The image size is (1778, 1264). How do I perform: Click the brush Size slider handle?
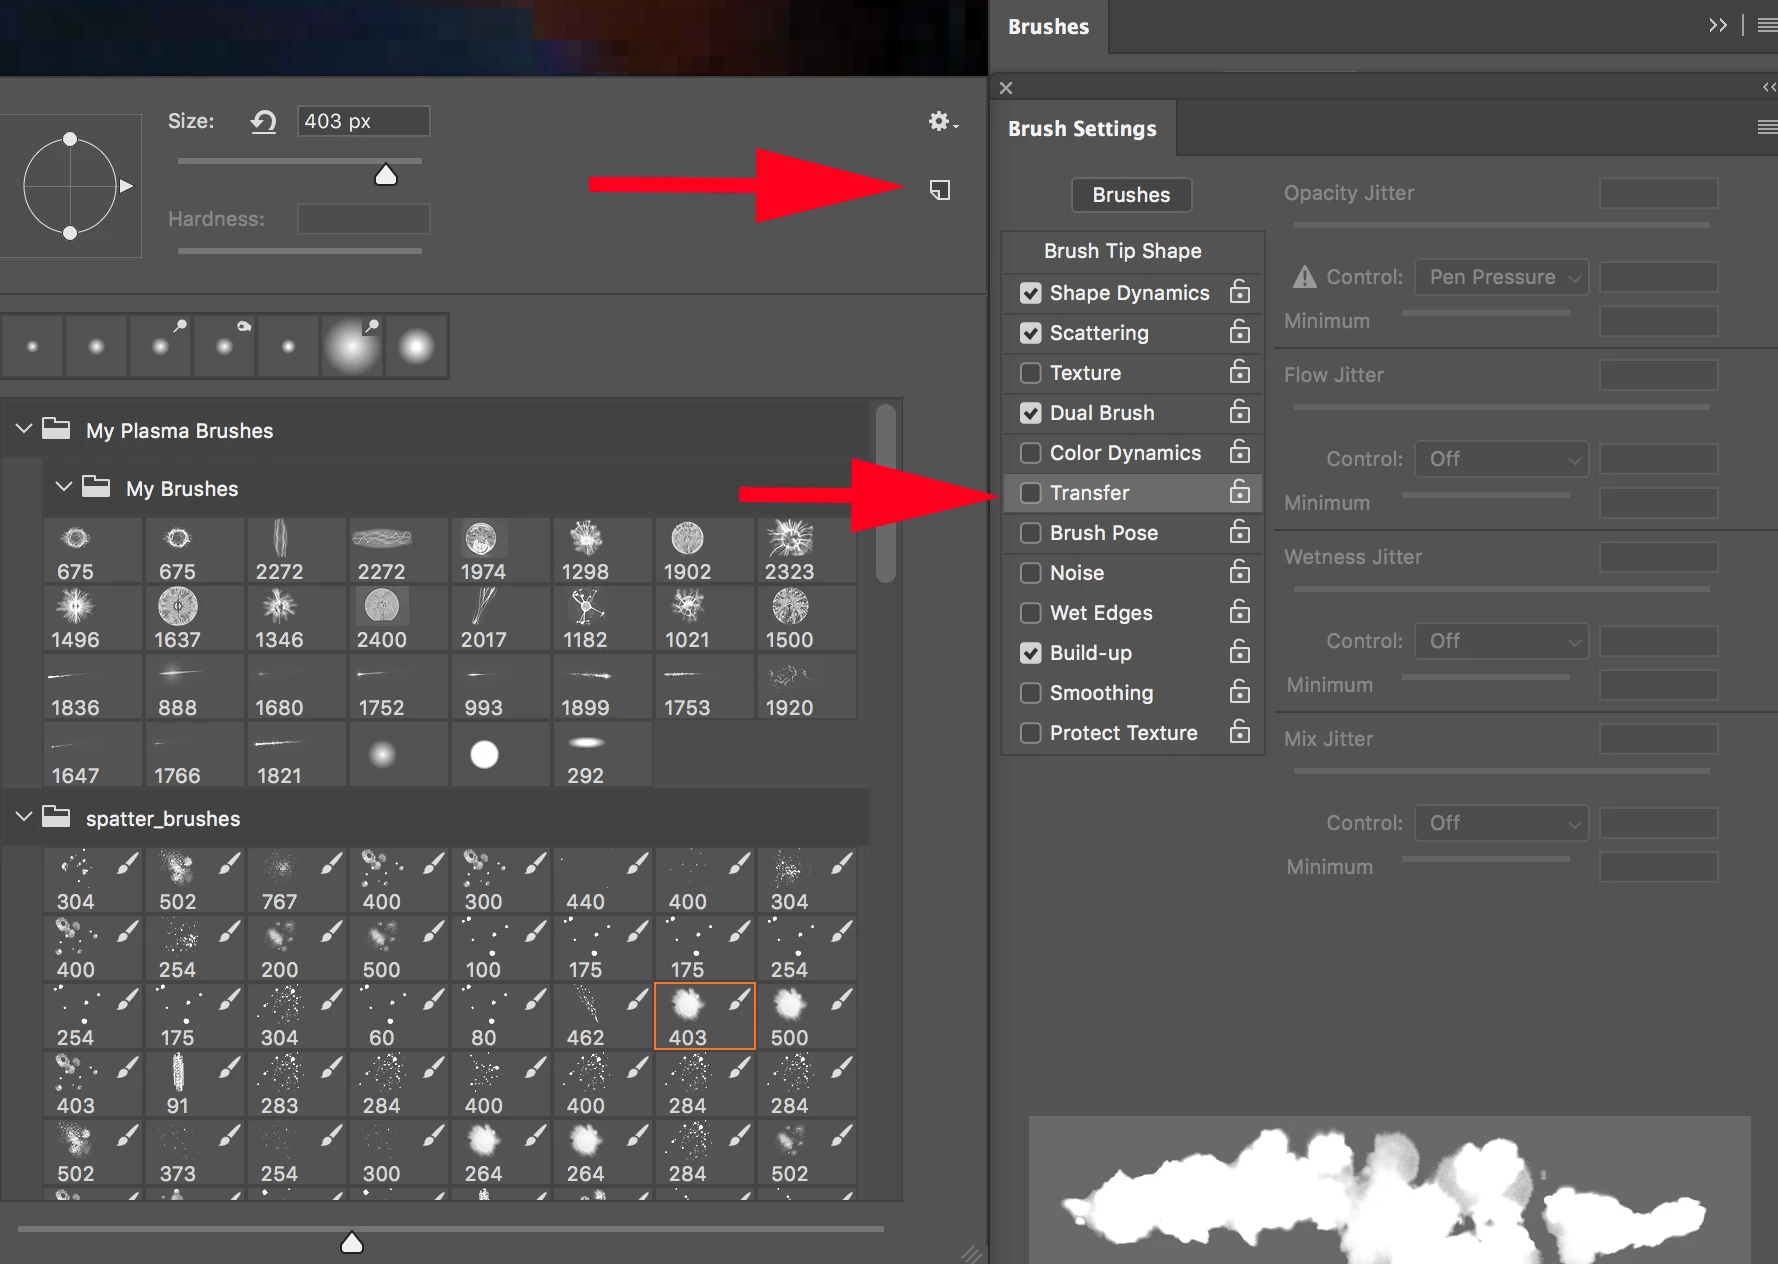click(386, 176)
